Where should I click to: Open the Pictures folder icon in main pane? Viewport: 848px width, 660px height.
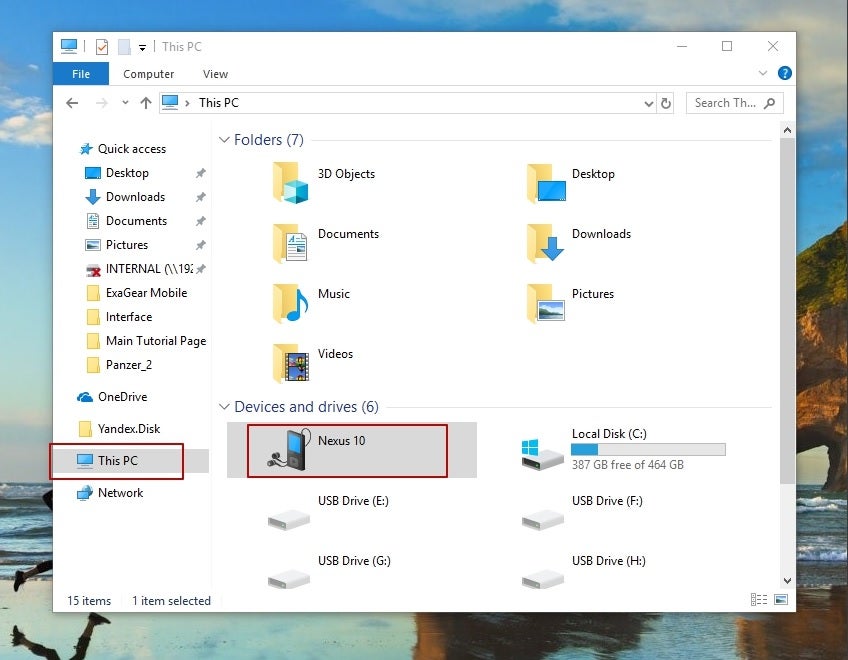coord(546,303)
